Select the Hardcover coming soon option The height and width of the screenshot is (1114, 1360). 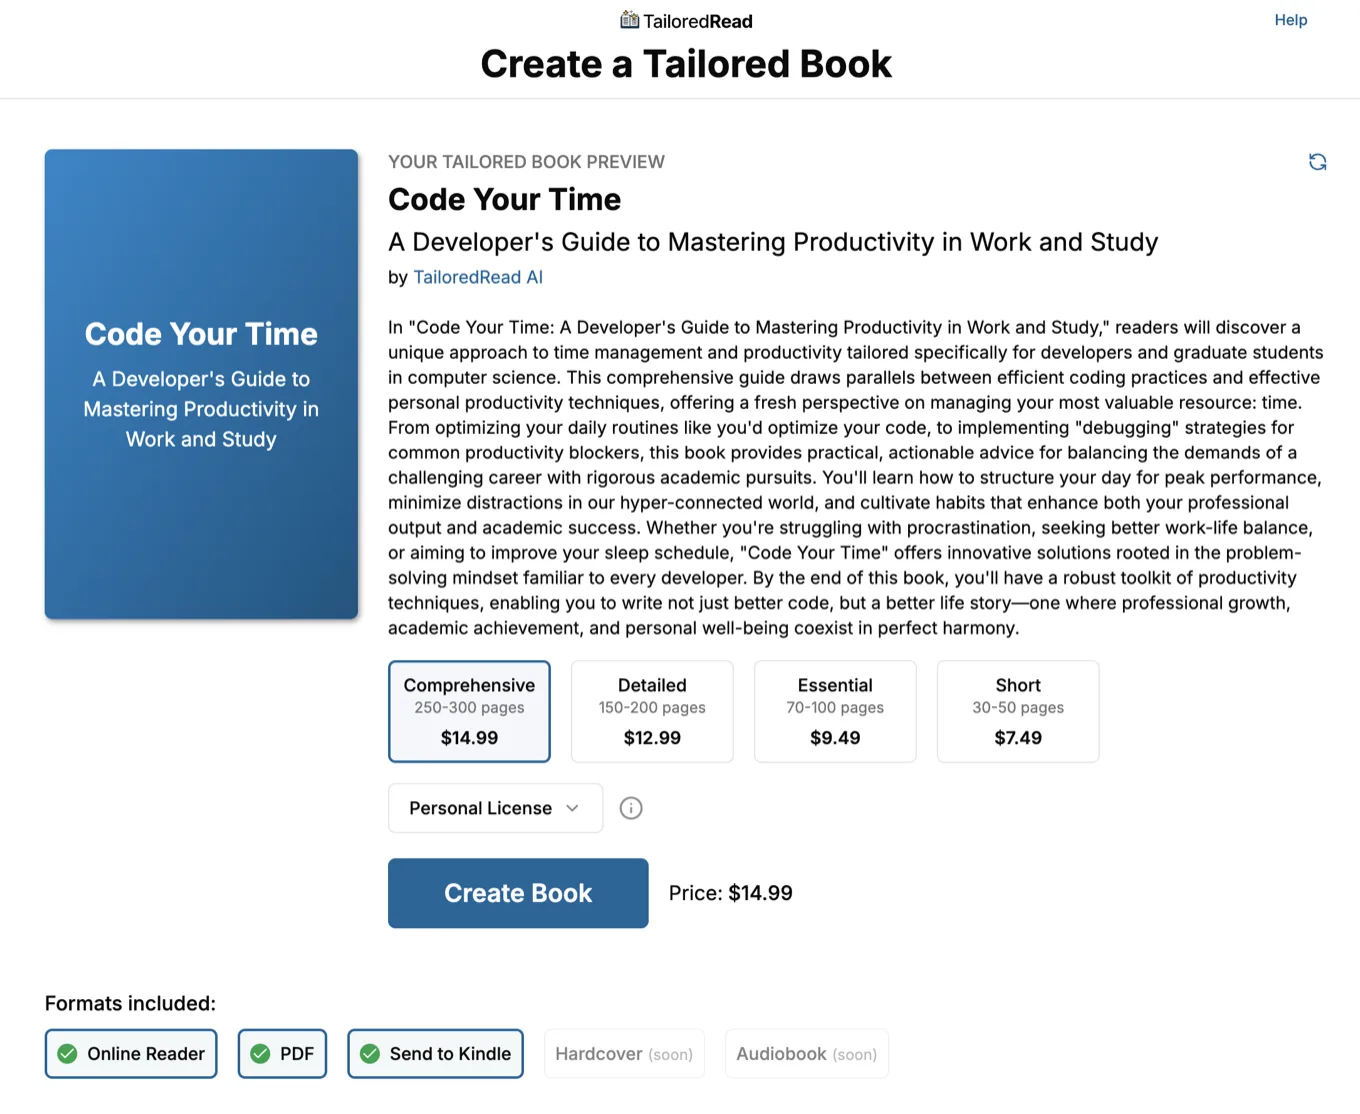click(624, 1053)
